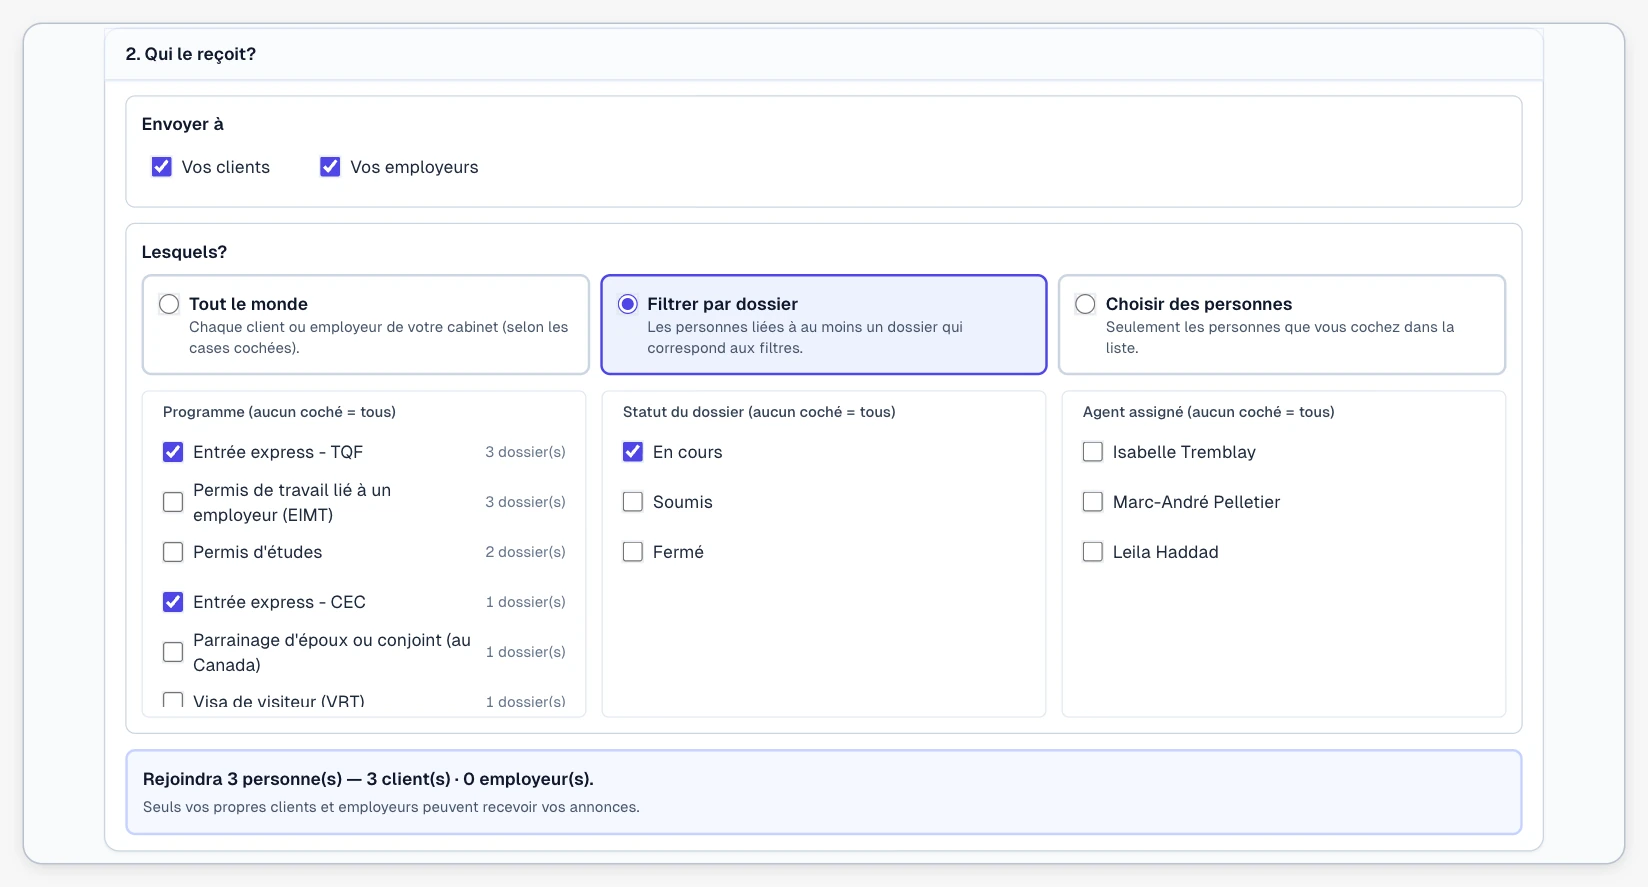Viewport: 1648px width, 887px height.
Task: Check the Soumis status
Action: (633, 502)
